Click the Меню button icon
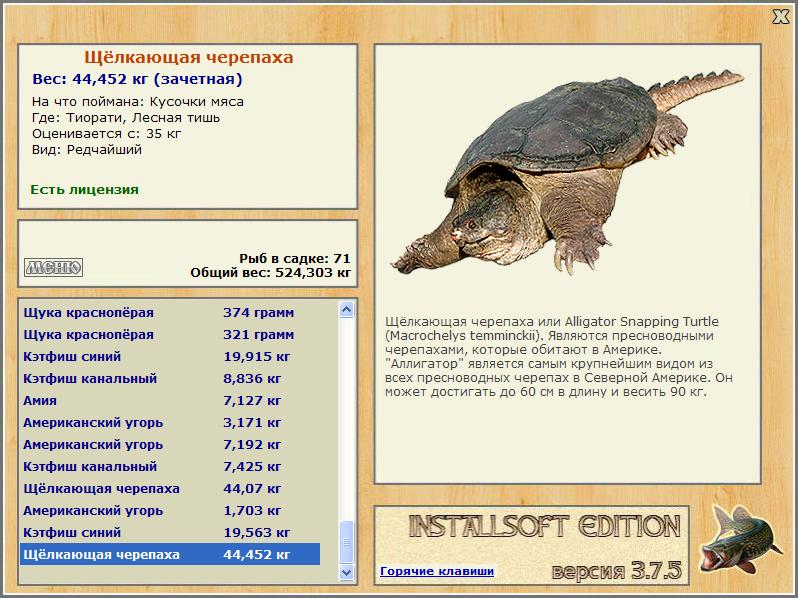798x598 pixels. click(53, 267)
